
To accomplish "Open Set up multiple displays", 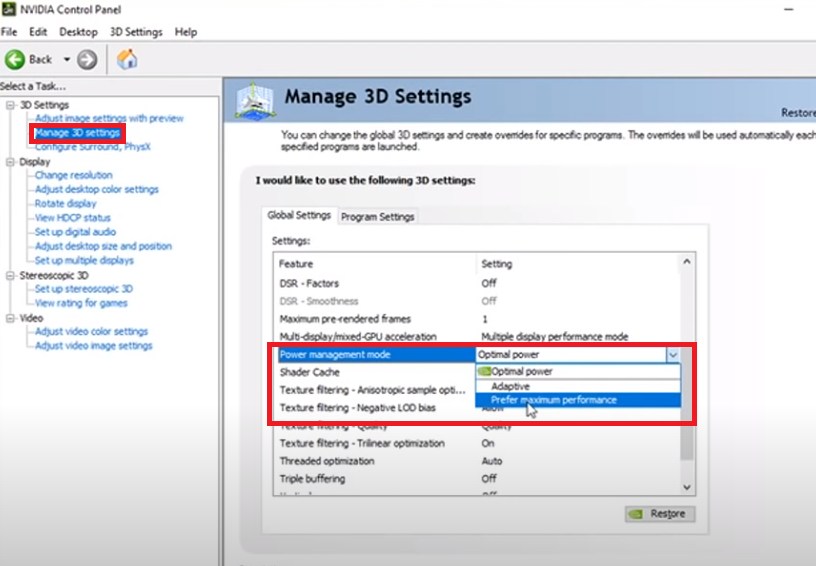I will click(x=84, y=260).
